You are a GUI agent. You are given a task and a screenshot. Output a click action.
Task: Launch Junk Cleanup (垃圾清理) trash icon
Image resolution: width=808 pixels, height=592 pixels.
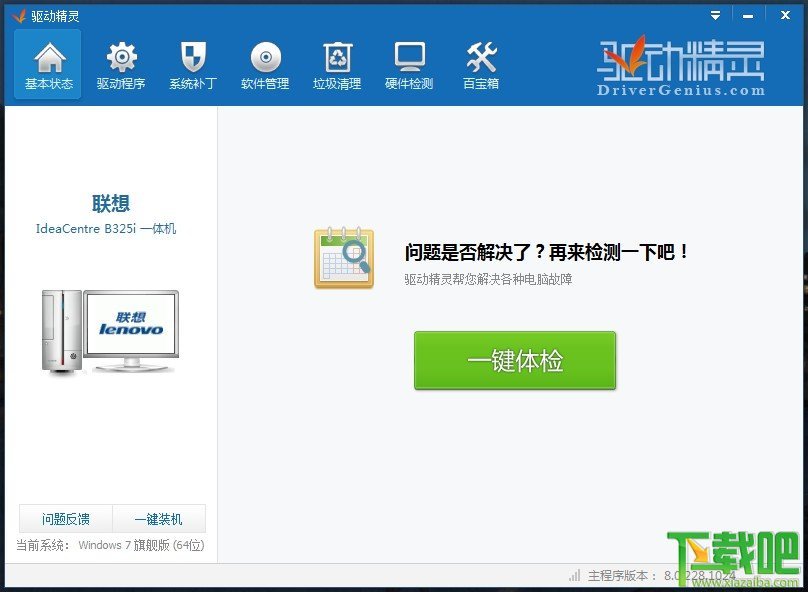pos(337,62)
